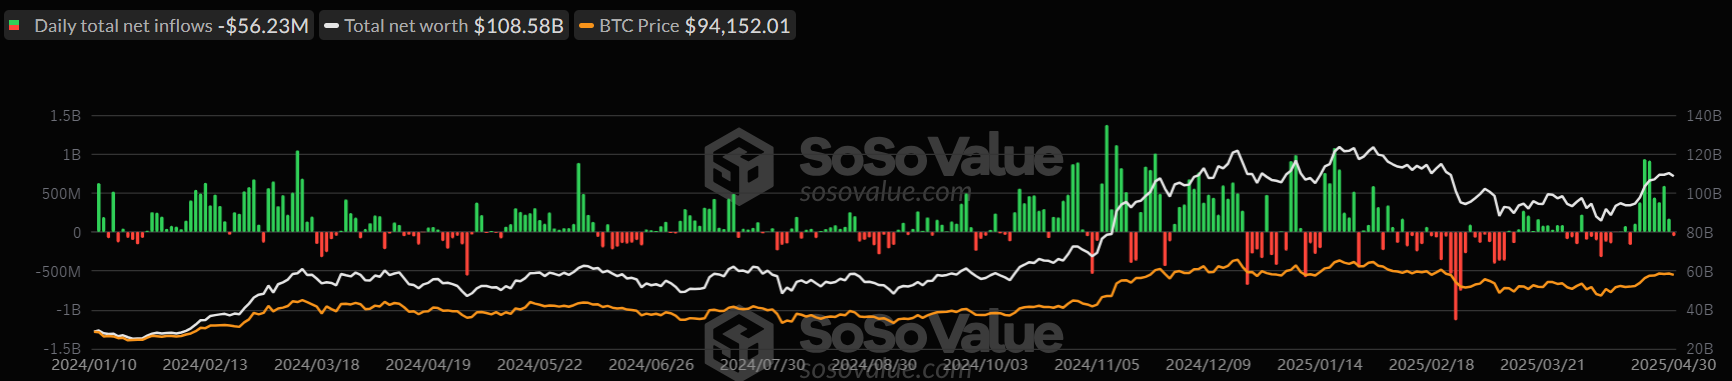Toggle the Total net worth legend
This screenshot has width=1732, height=381.
tap(444, 26)
